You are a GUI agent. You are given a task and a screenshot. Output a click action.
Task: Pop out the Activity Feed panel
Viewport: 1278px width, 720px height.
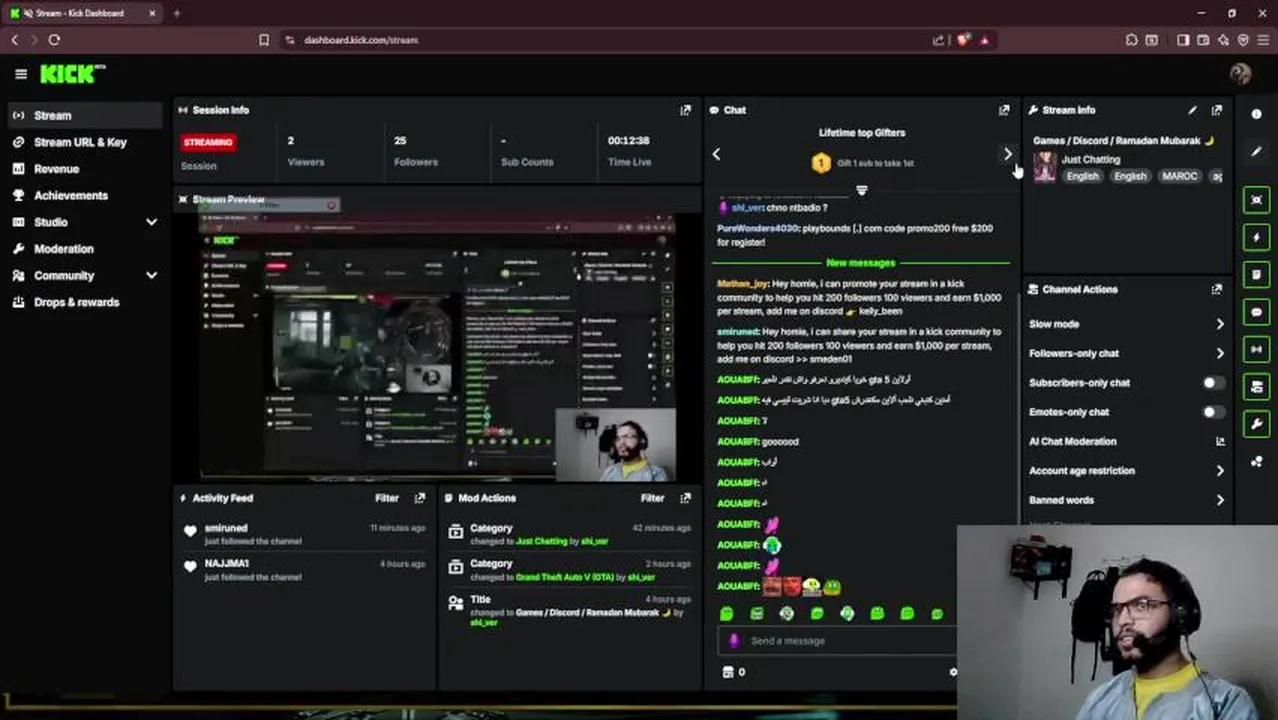click(420, 498)
